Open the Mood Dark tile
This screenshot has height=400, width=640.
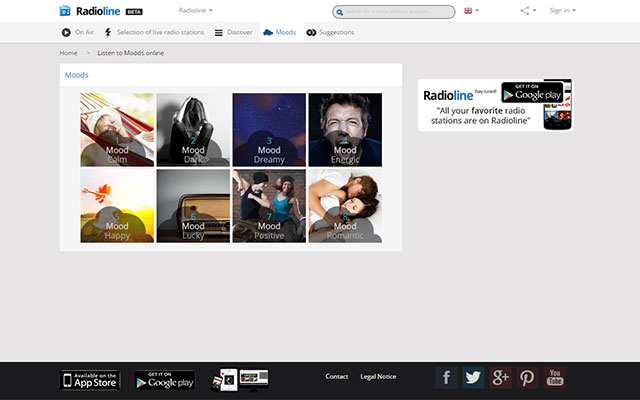[x=193, y=130]
